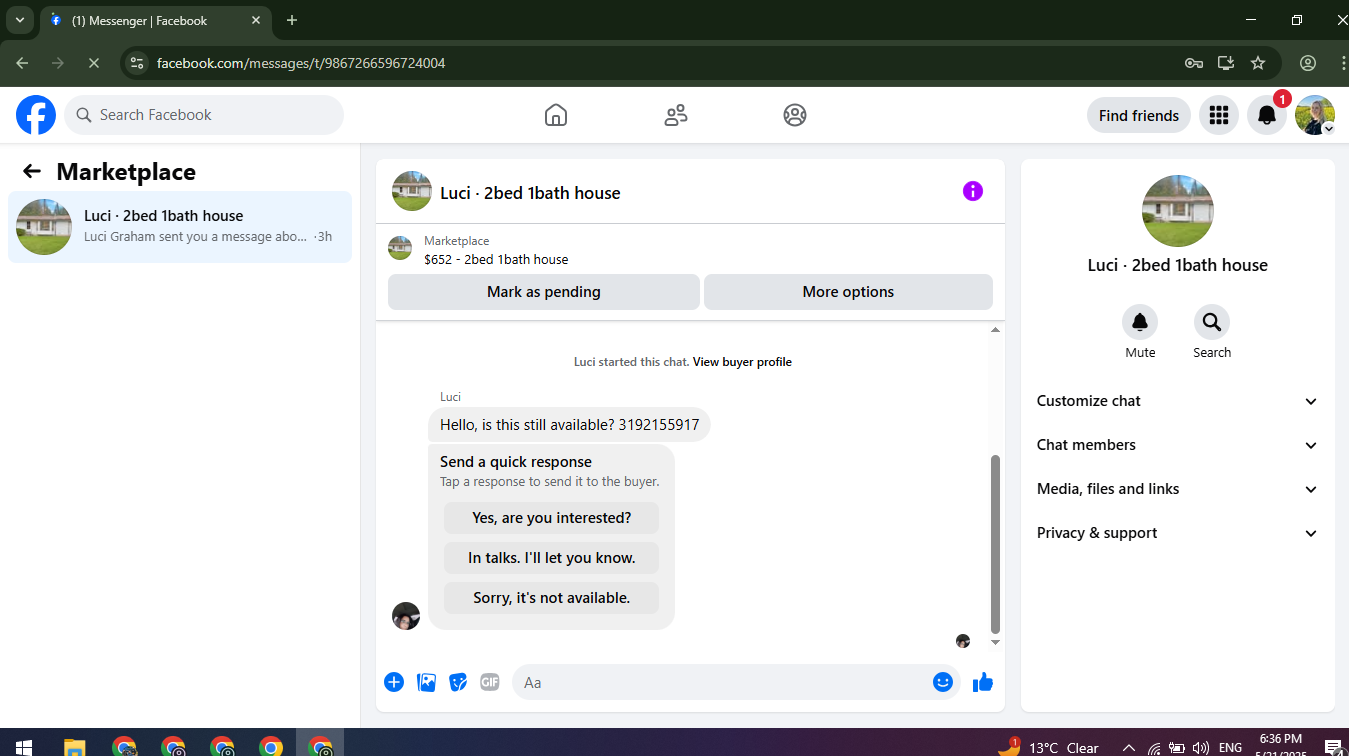Choose a GIF icon
The height and width of the screenshot is (756, 1349).
[x=490, y=682]
